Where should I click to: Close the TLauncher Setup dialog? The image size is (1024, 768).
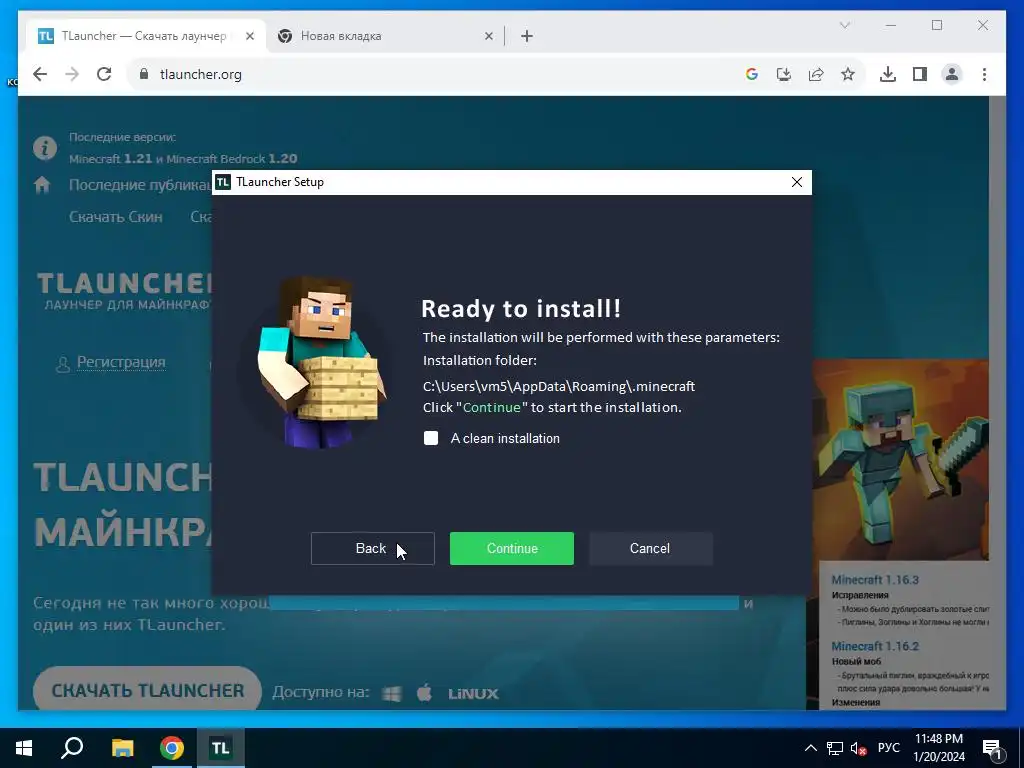(x=797, y=182)
